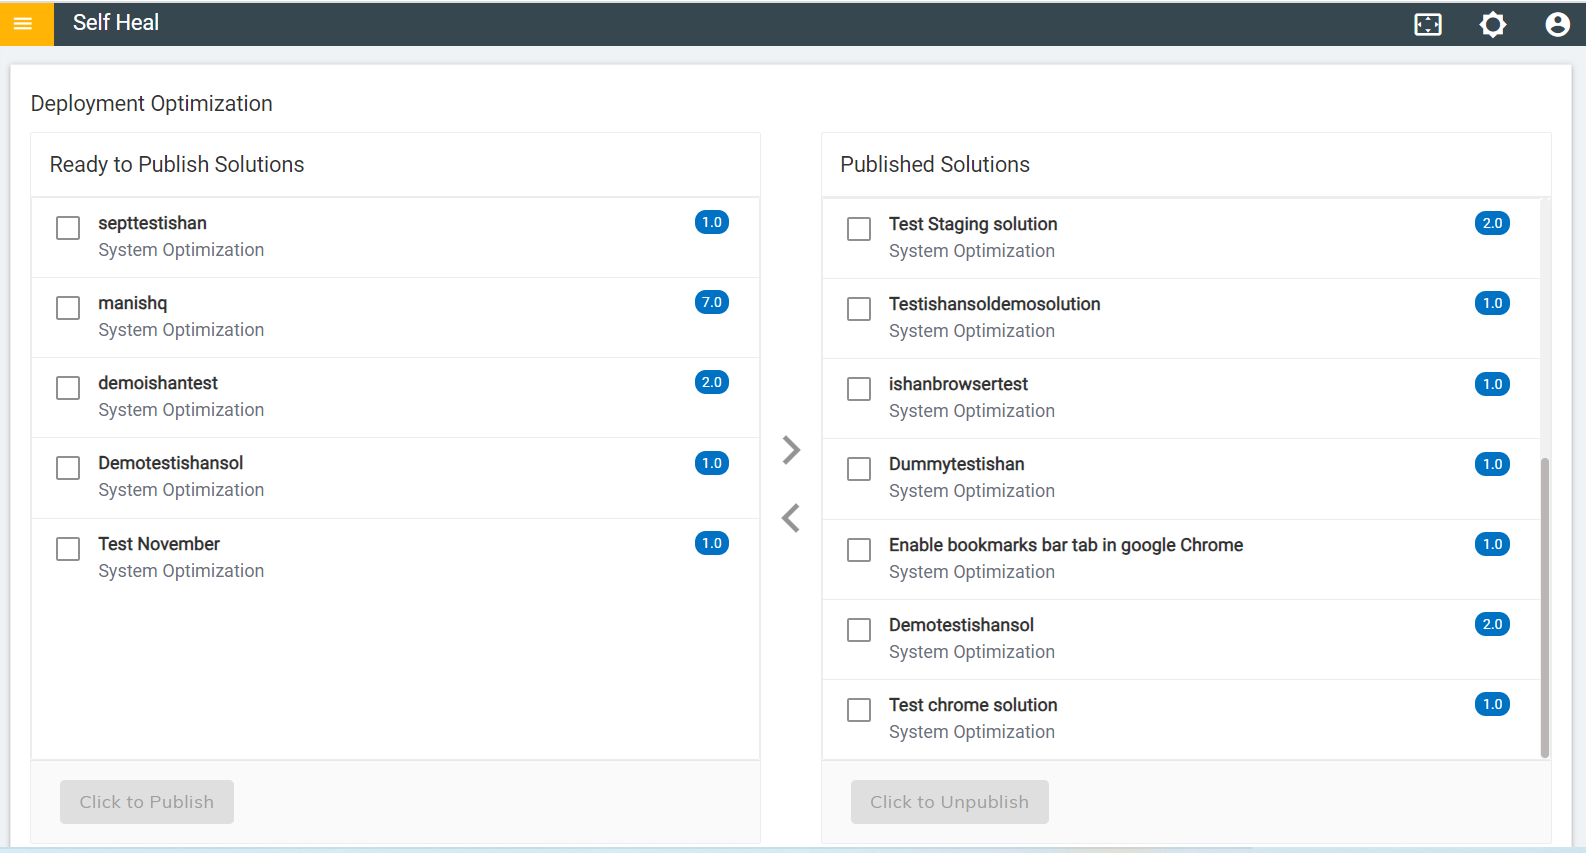Viewport: 1586px width, 853px height.
Task: Click right arrow to move solutions to published
Action: click(x=791, y=450)
